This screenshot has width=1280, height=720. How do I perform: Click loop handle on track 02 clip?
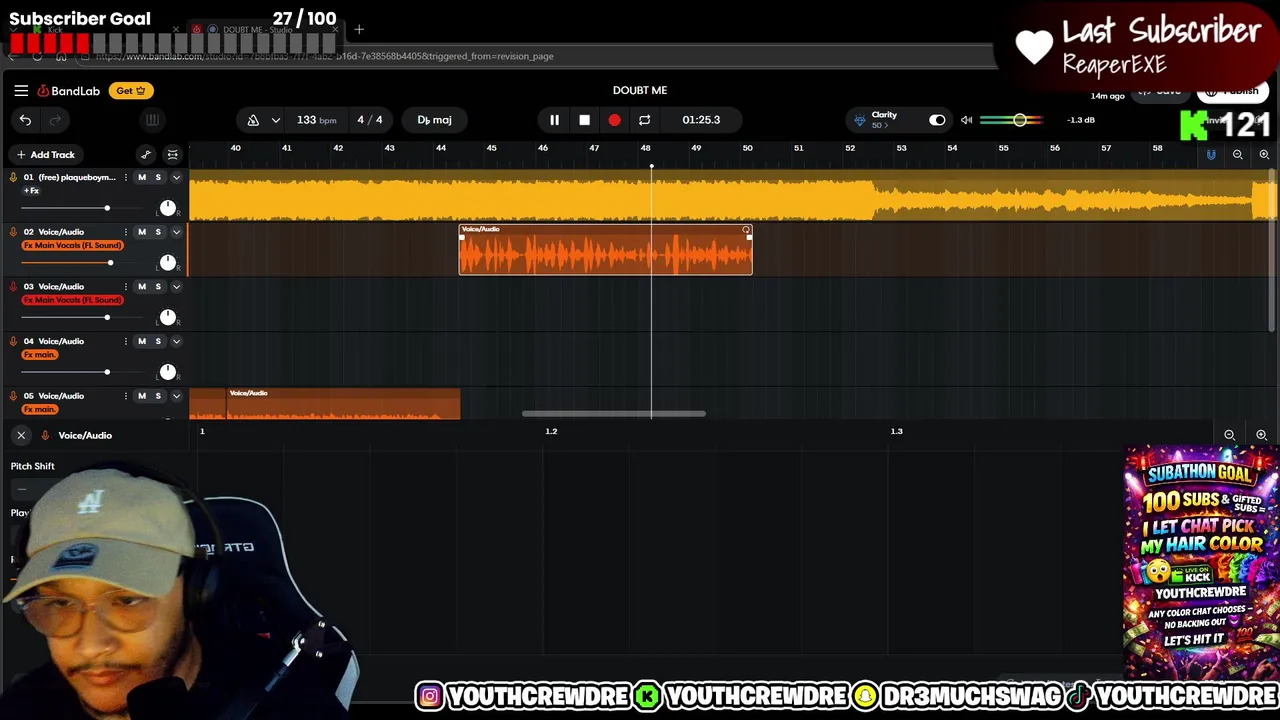point(746,230)
